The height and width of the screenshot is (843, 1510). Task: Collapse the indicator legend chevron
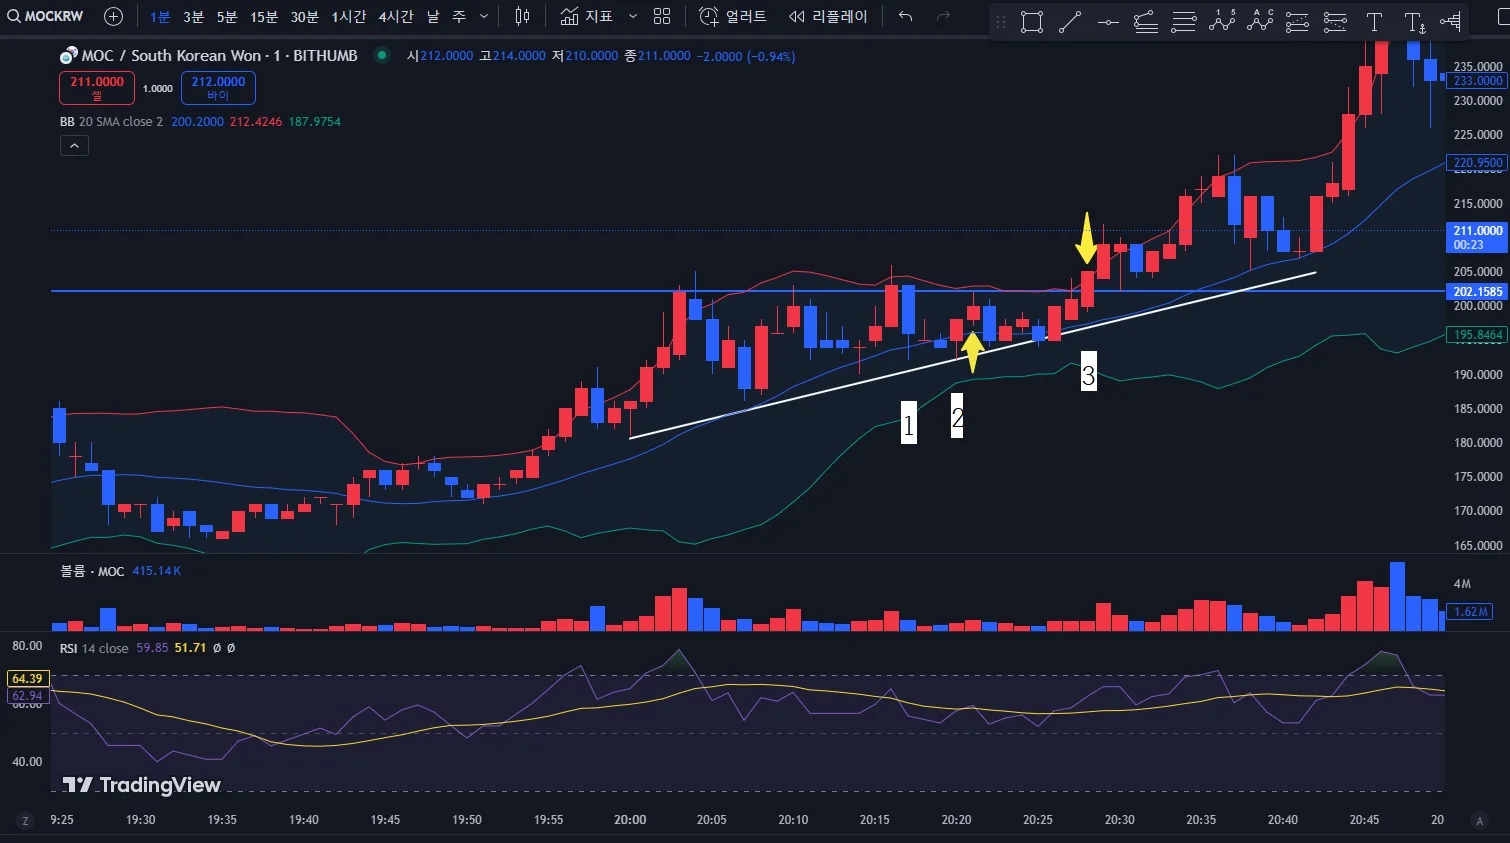point(75,146)
